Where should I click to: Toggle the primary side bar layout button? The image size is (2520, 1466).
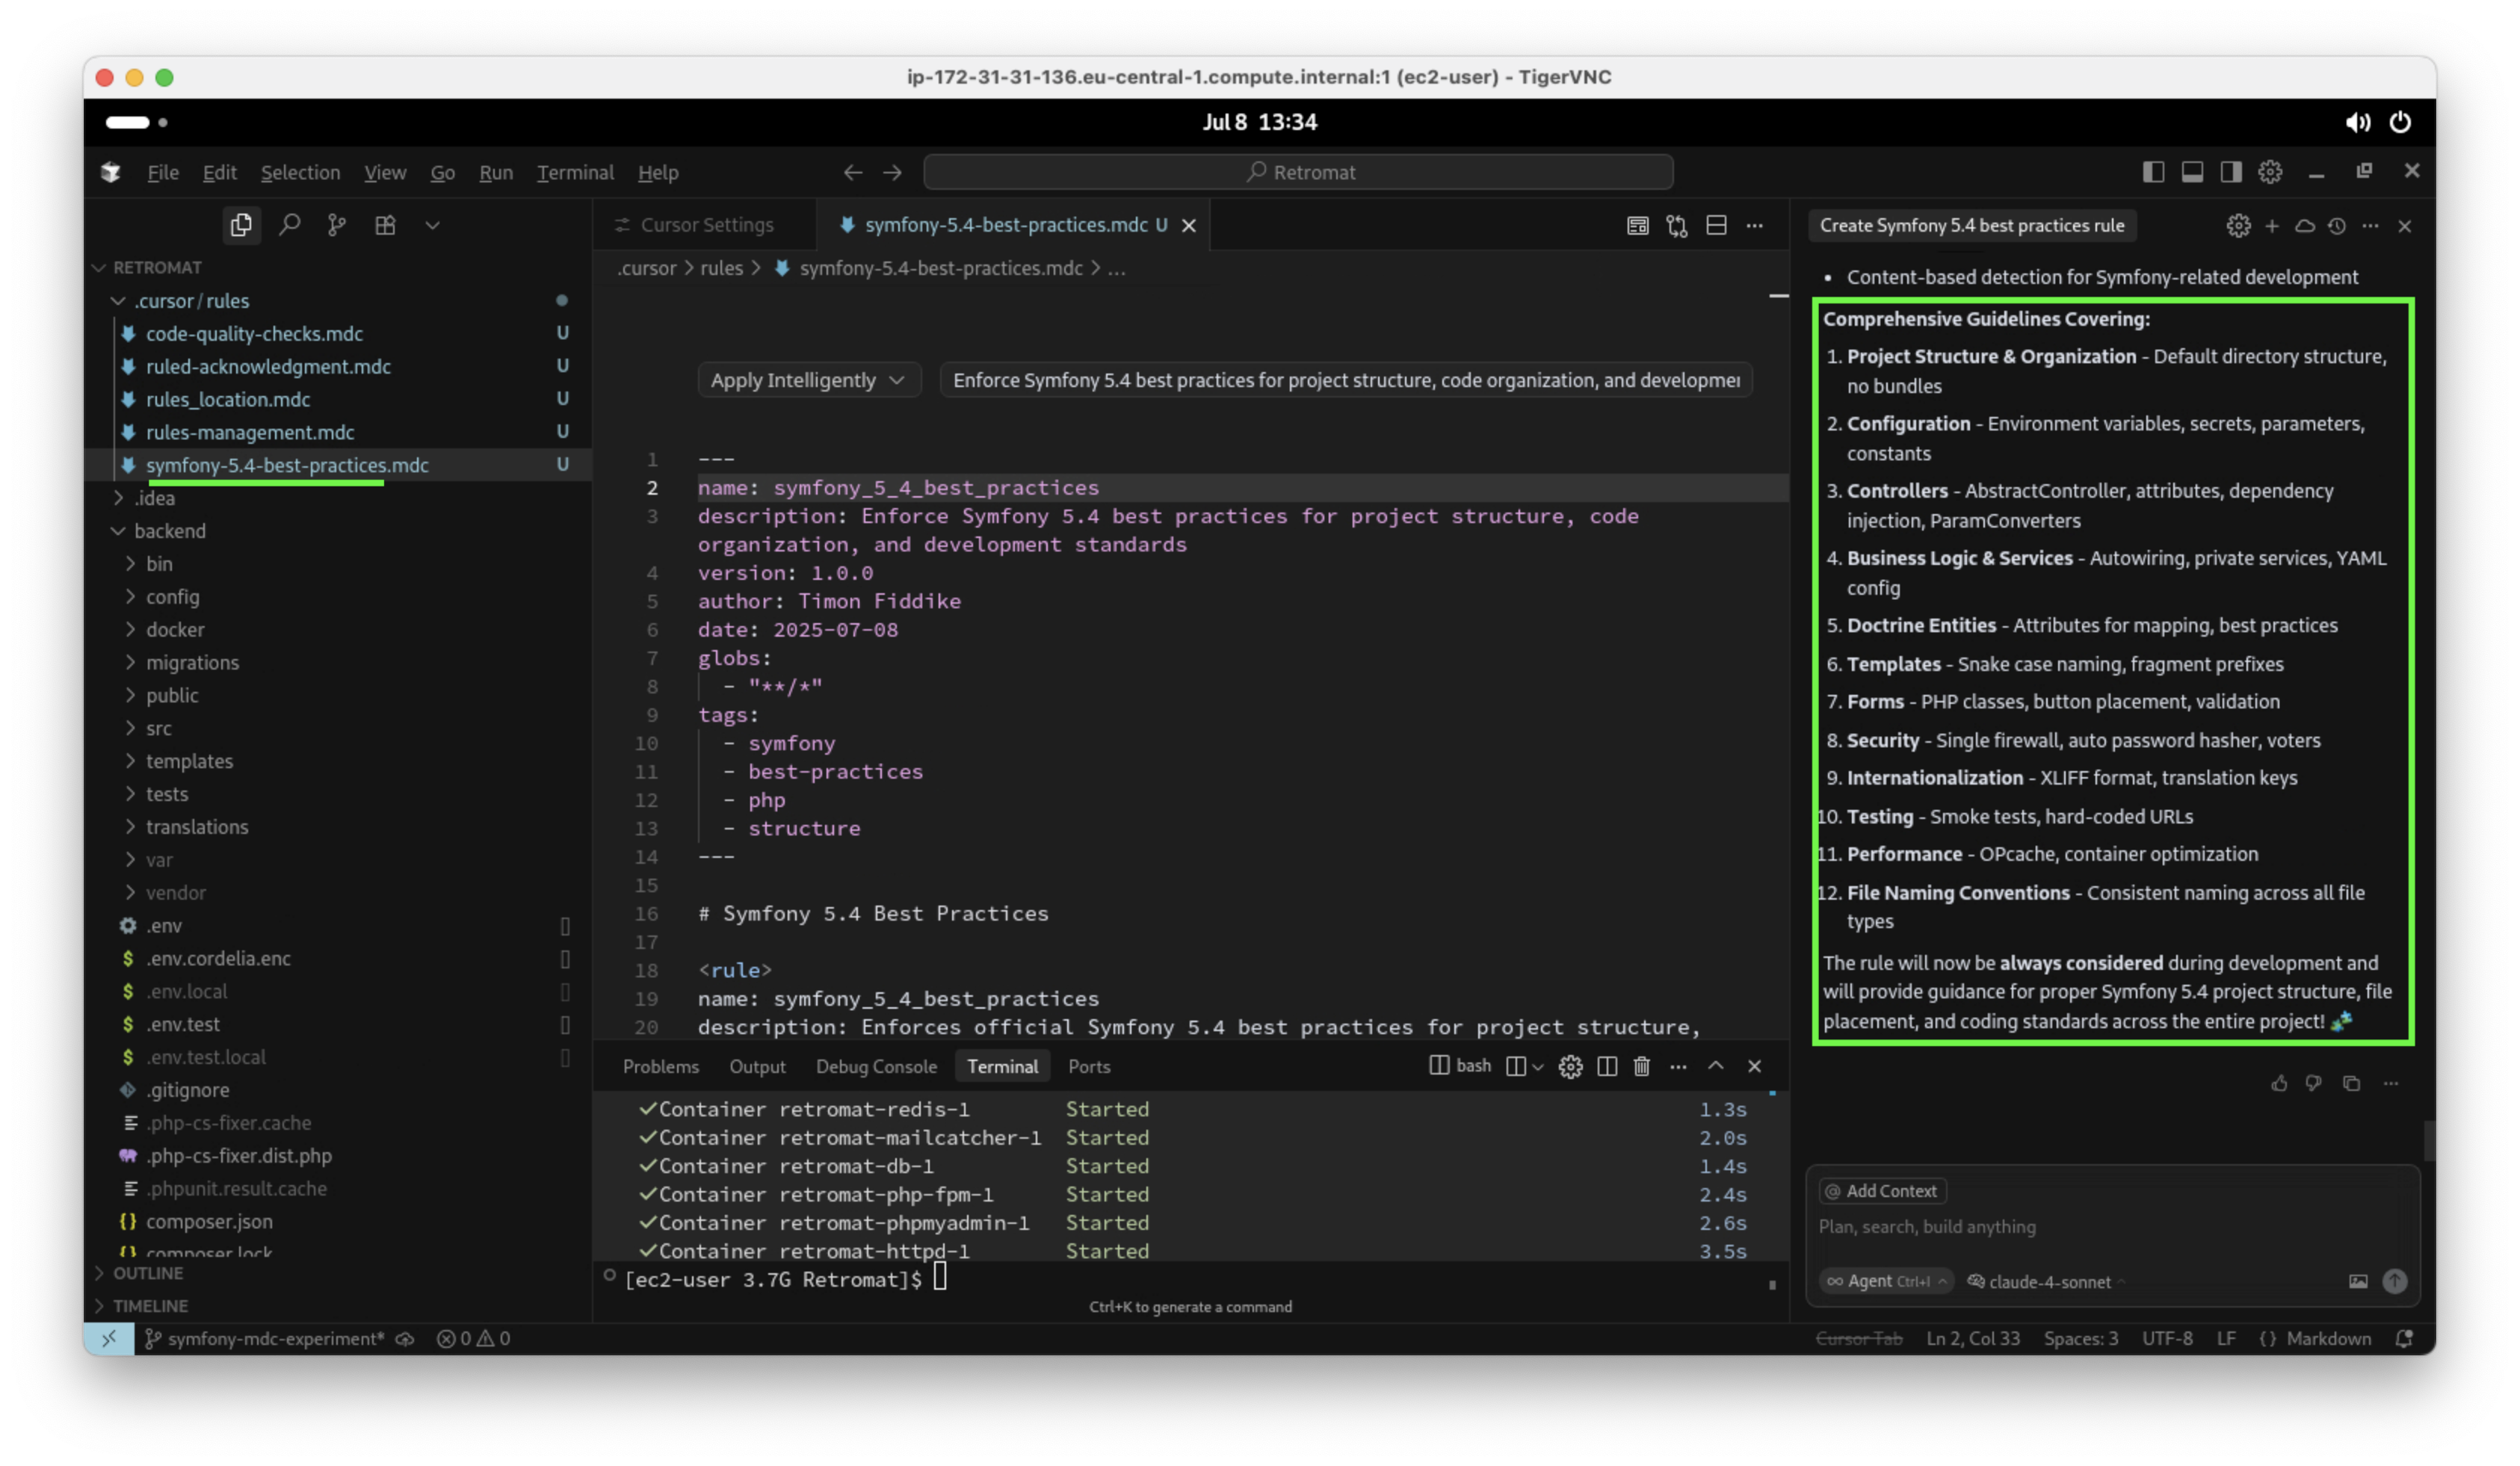tap(2153, 172)
